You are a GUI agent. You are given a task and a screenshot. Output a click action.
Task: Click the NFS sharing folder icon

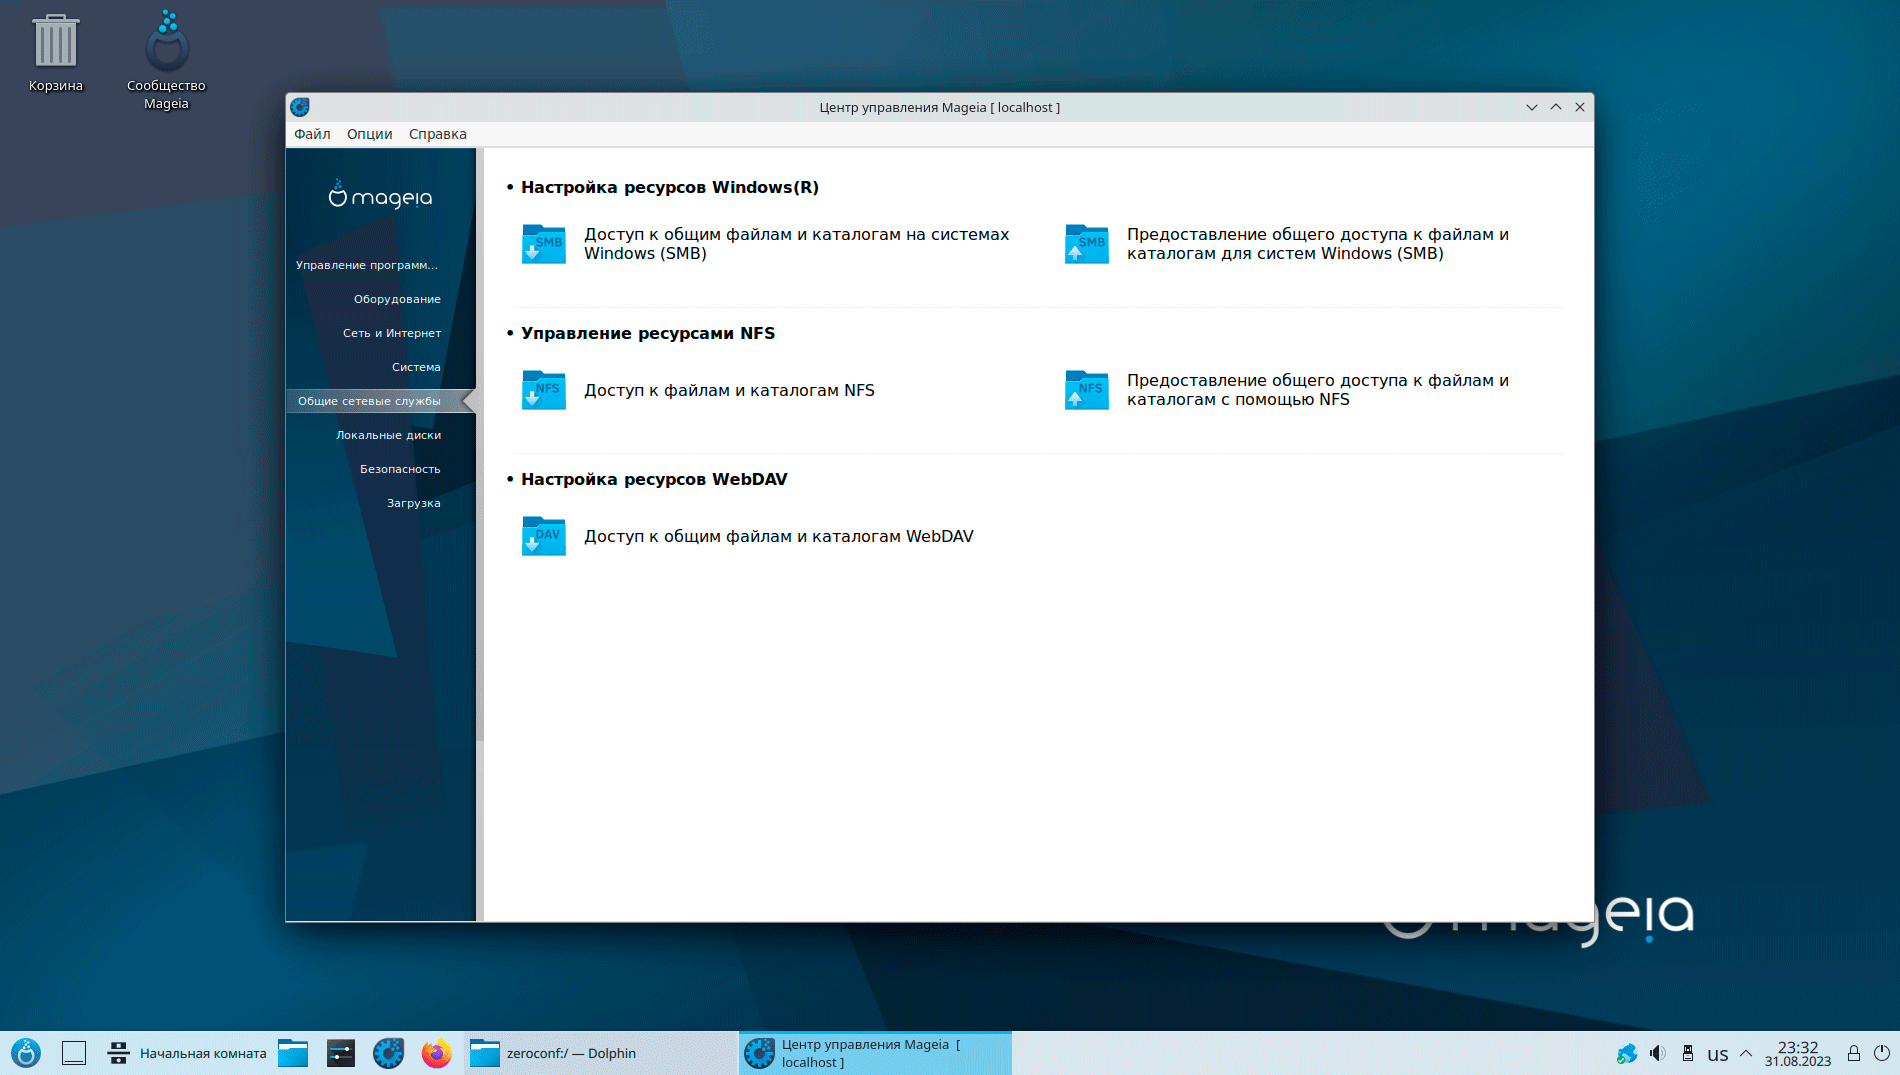(x=1087, y=390)
